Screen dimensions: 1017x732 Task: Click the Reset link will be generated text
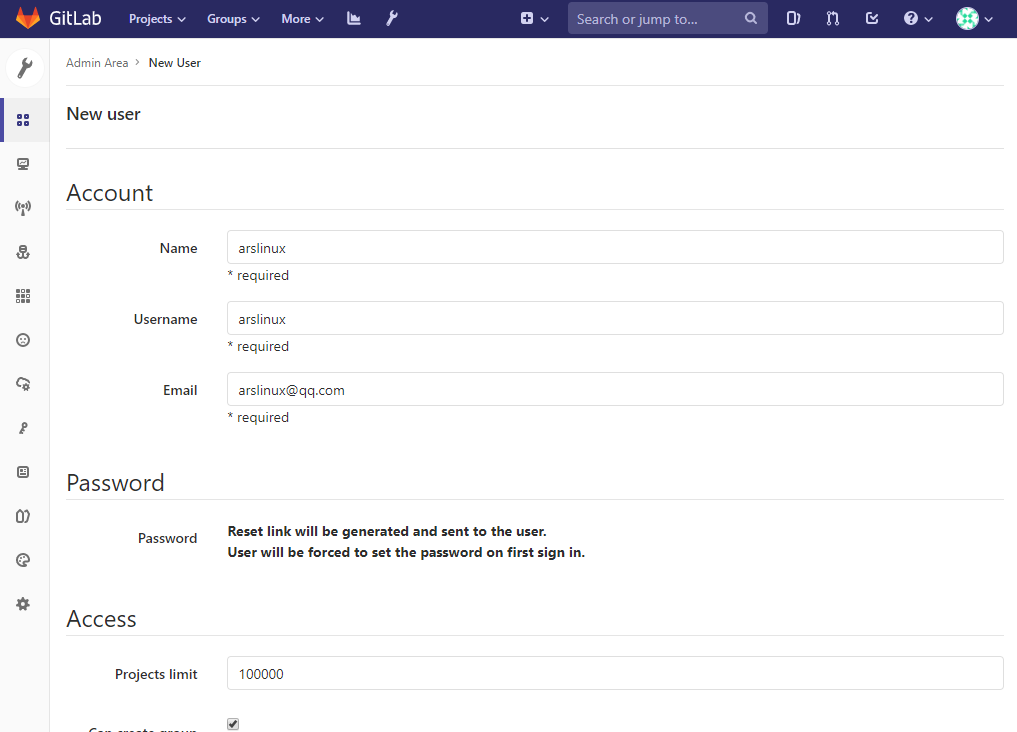pos(387,532)
